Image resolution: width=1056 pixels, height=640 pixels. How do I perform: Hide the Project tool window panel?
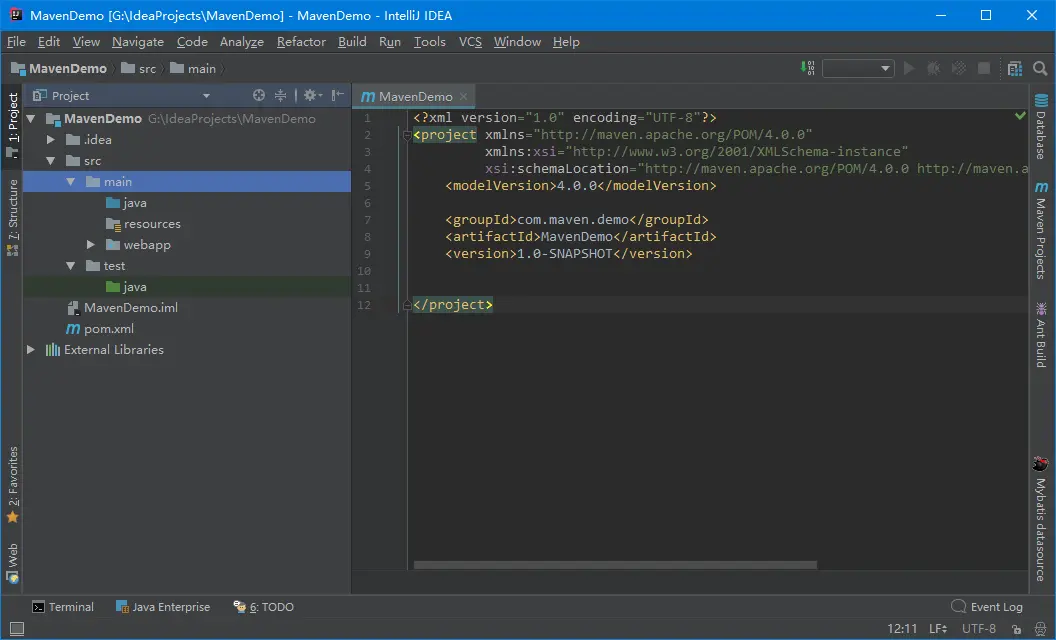(x=337, y=95)
